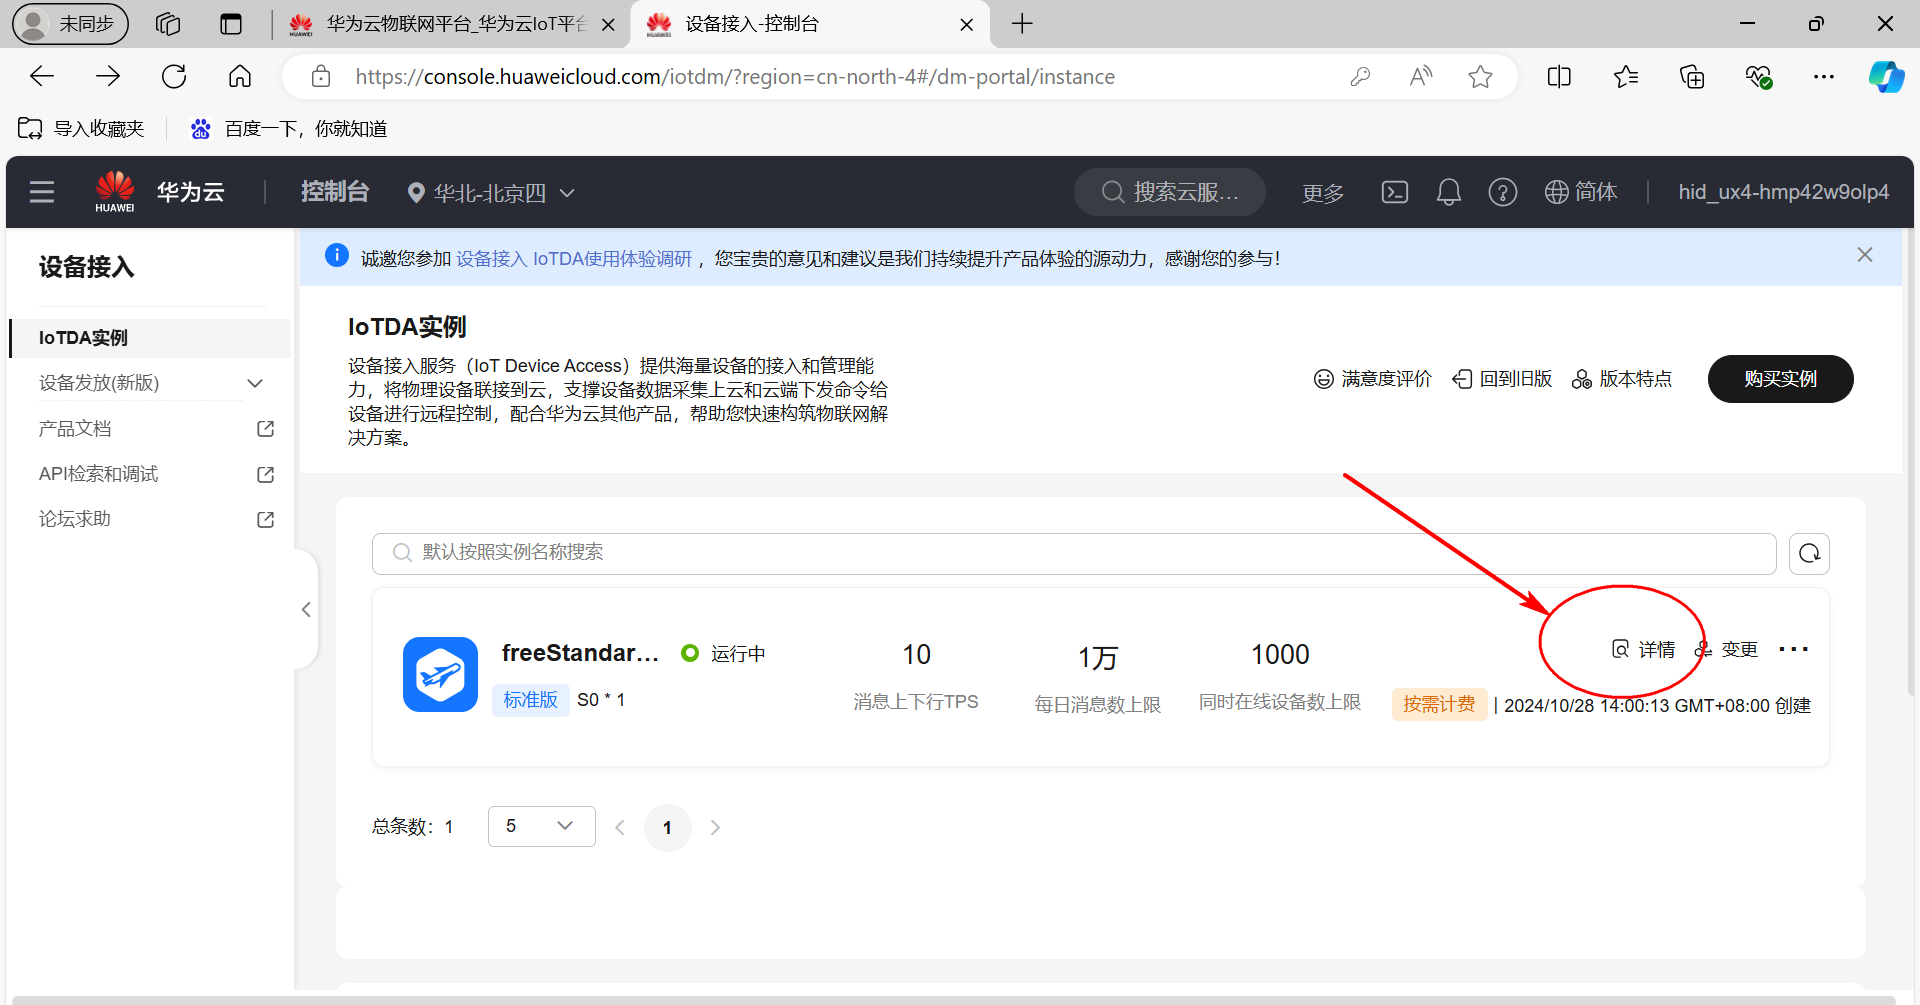Open the hamburger menu in Huawei Cloud header

[42, 192]
